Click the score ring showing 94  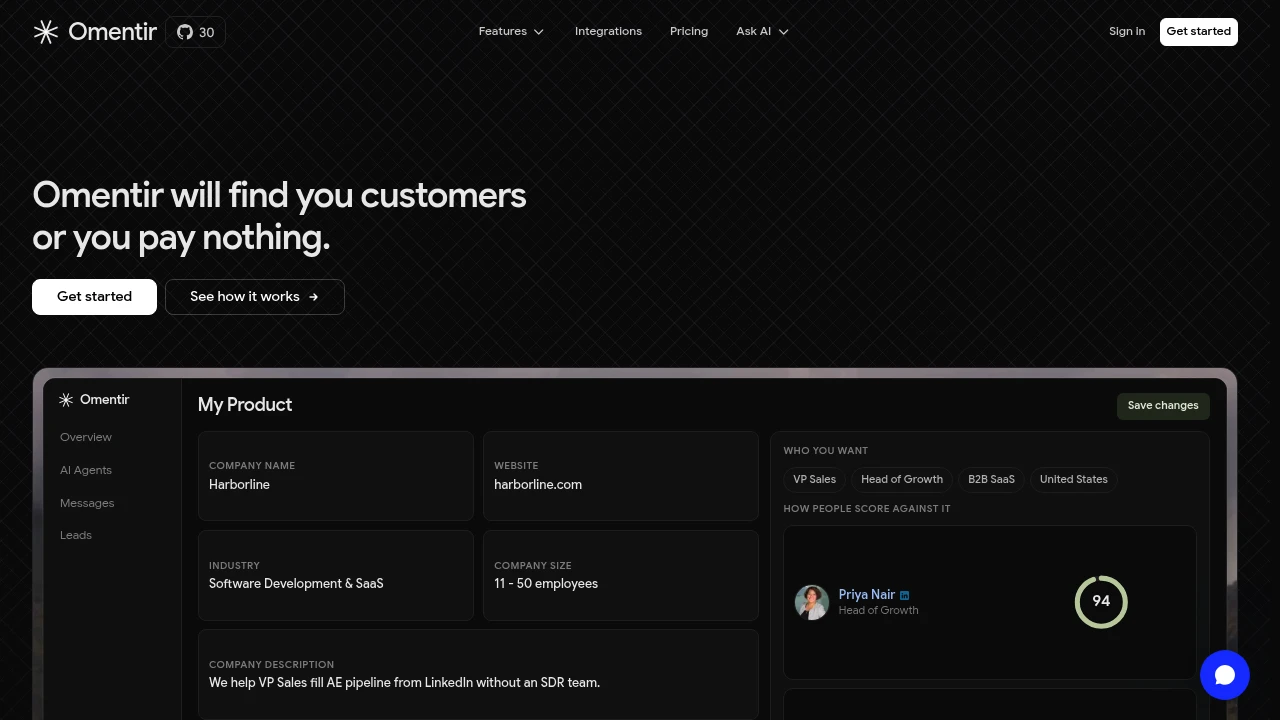point(1101,602)
